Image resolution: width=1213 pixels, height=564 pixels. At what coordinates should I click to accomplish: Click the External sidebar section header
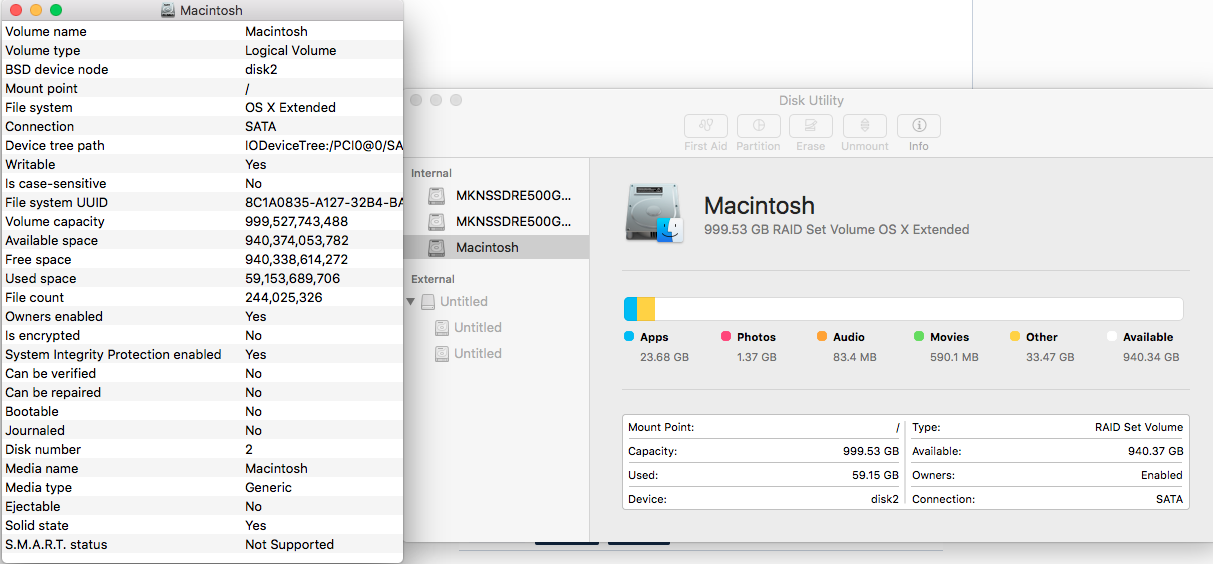[x=433, y=279]
